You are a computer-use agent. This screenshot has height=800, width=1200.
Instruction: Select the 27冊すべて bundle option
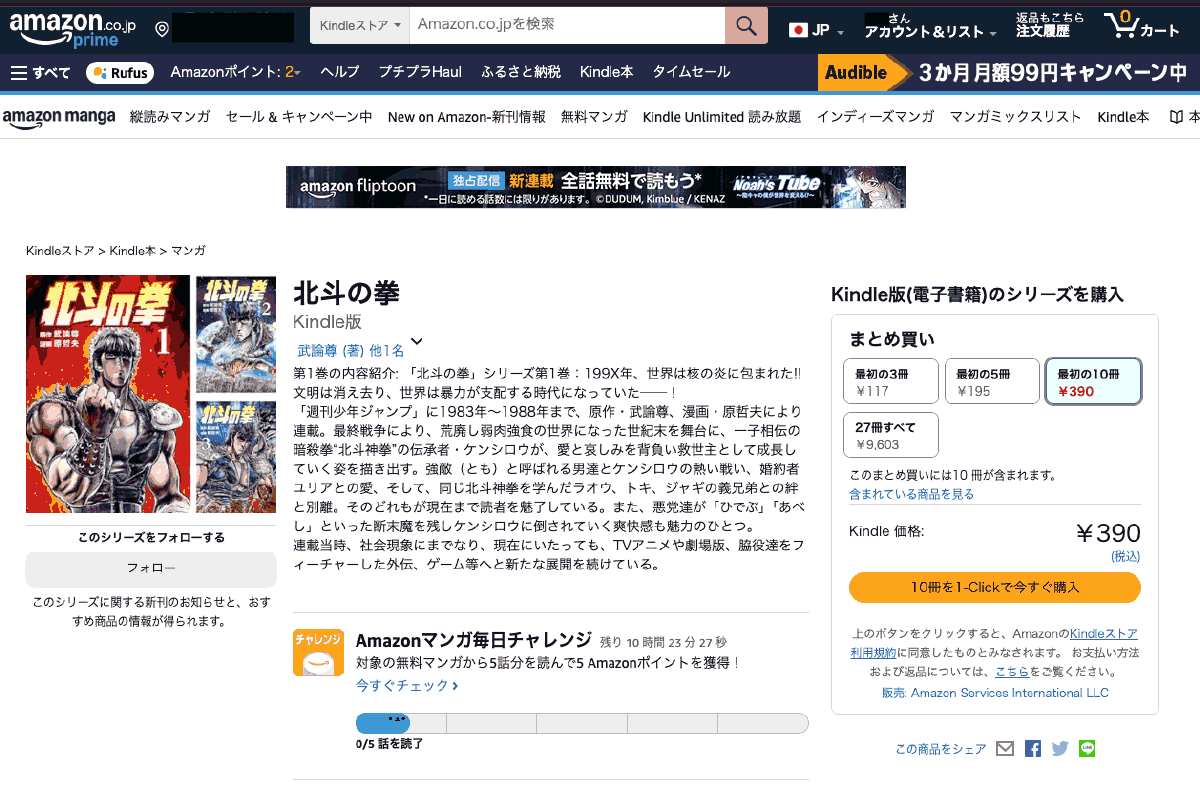[890, 435]
